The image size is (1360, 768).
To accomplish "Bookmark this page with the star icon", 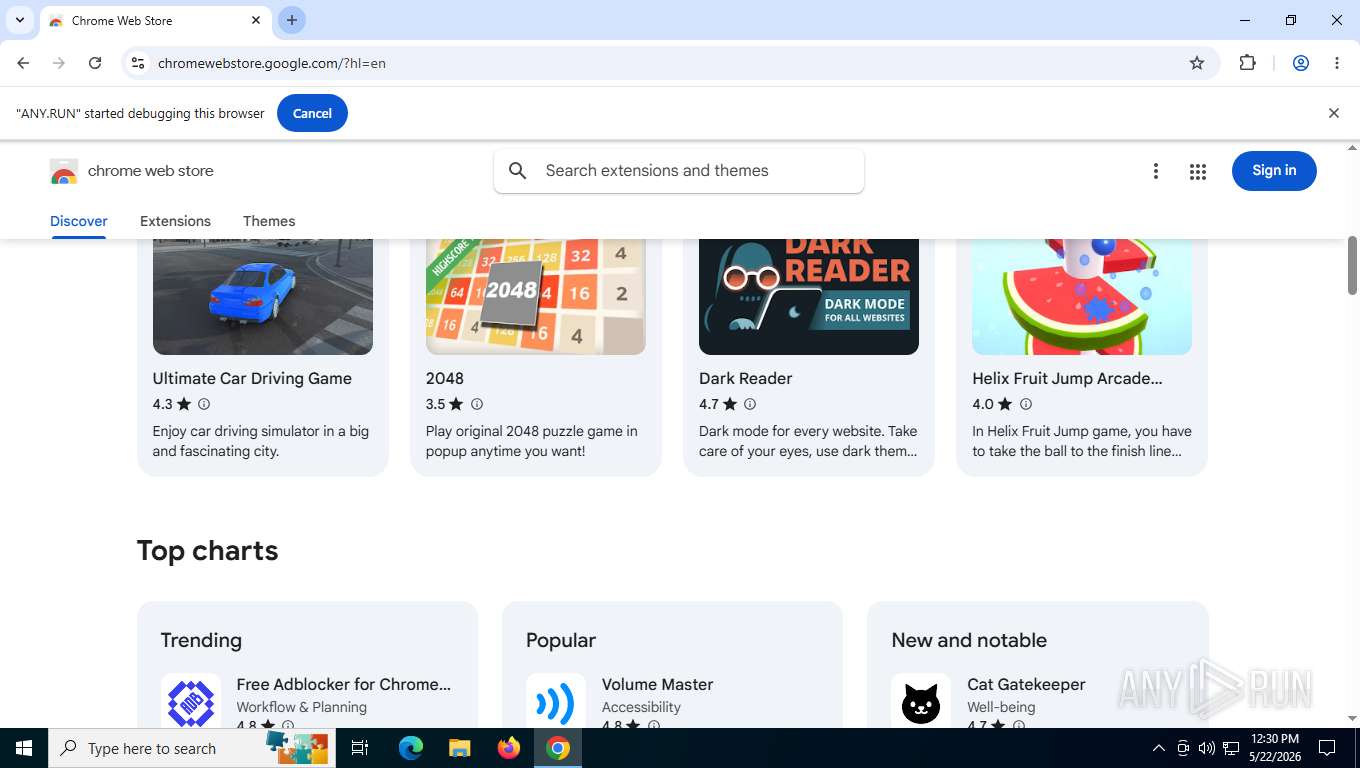I will pos(1197,63).
